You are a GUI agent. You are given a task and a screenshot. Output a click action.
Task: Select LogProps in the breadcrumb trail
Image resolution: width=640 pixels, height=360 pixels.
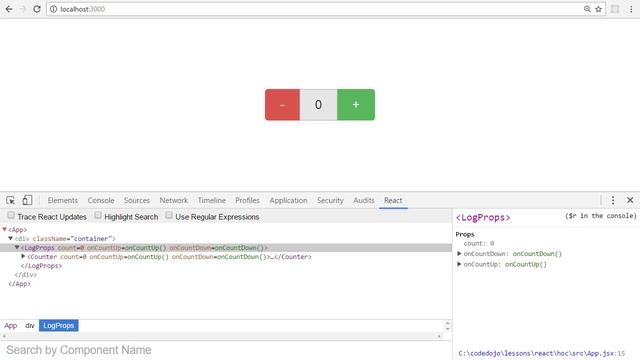point(59,326)
